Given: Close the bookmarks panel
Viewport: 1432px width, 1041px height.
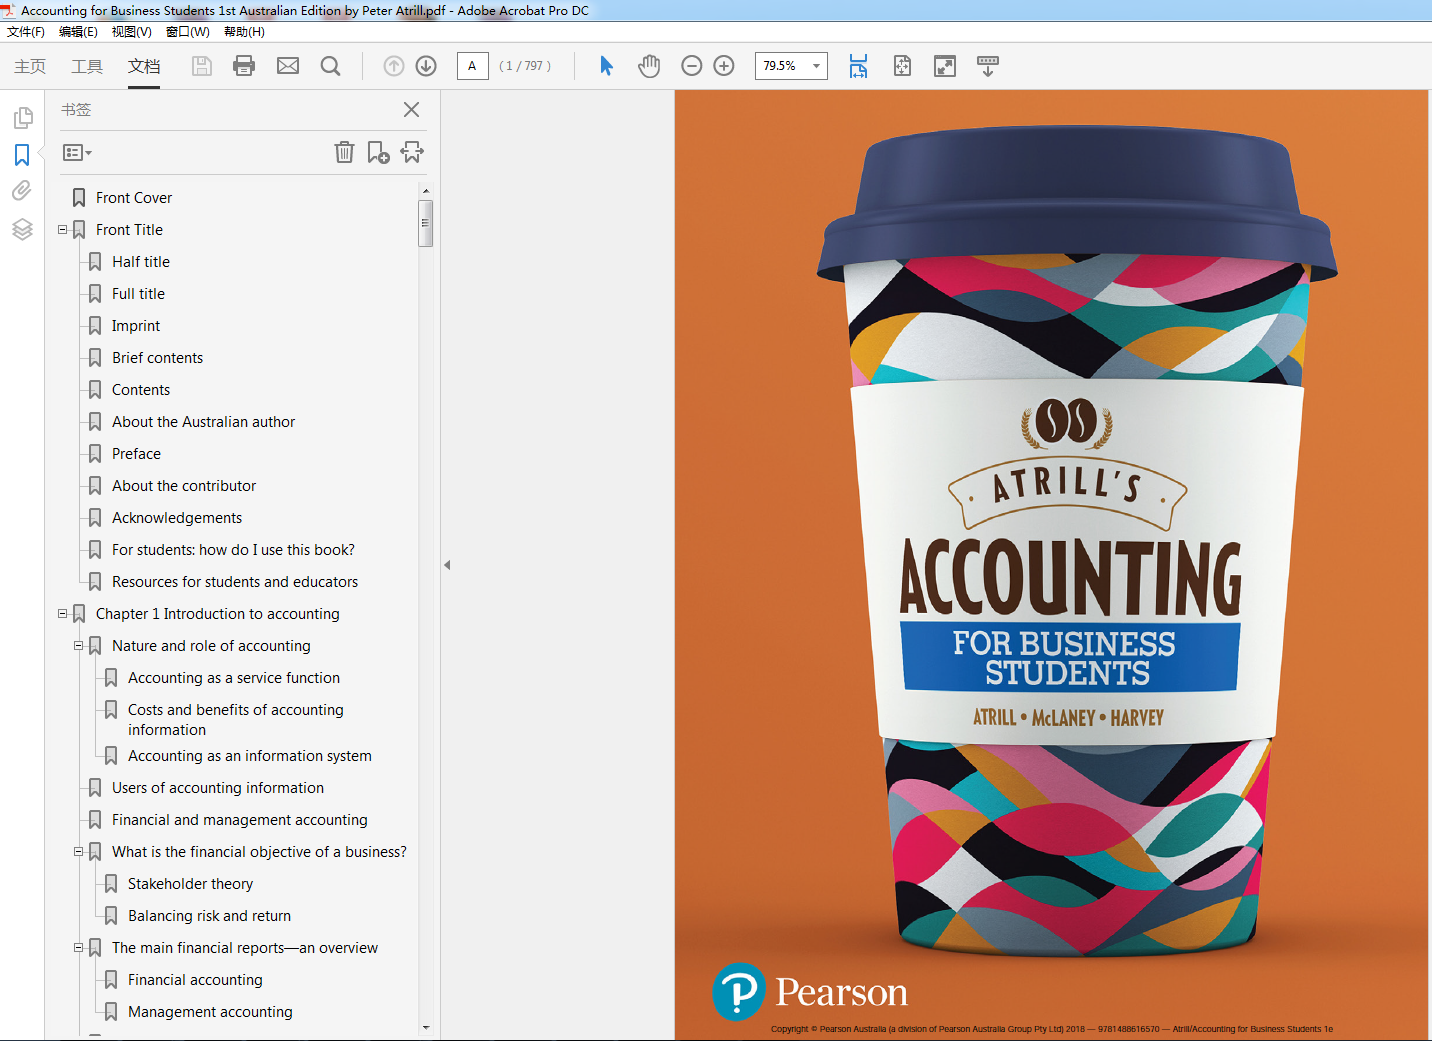Looking at the screenshot, I should (411, 110).
